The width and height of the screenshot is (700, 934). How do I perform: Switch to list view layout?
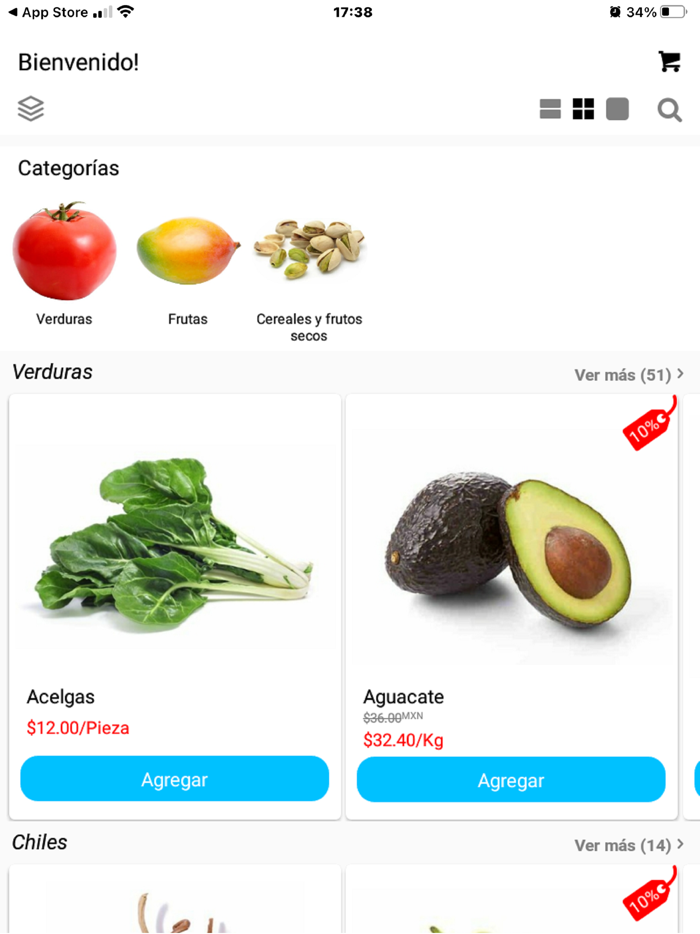tap(550, 109)
